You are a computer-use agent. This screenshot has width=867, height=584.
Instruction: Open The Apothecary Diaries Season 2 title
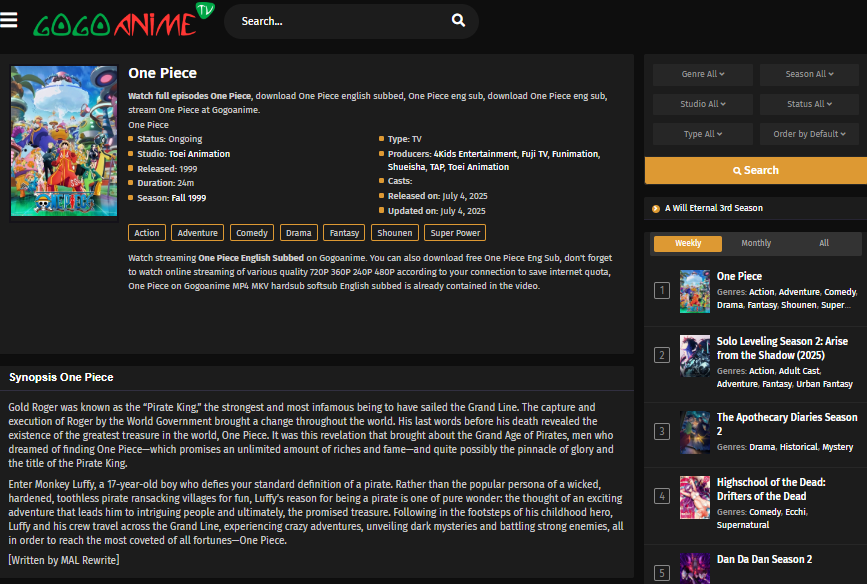[x=787, y=424]
